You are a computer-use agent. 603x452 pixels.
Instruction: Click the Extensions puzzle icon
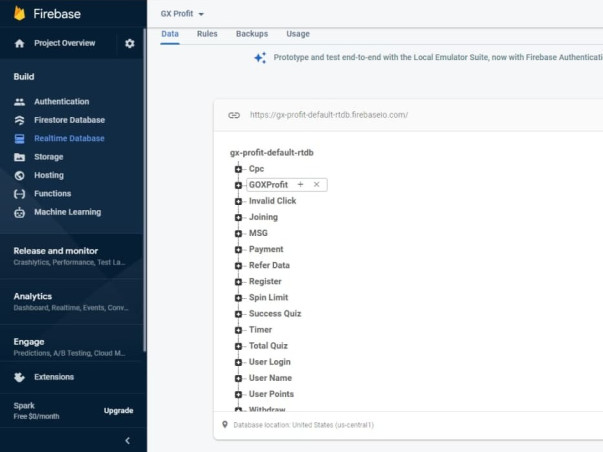20,377
